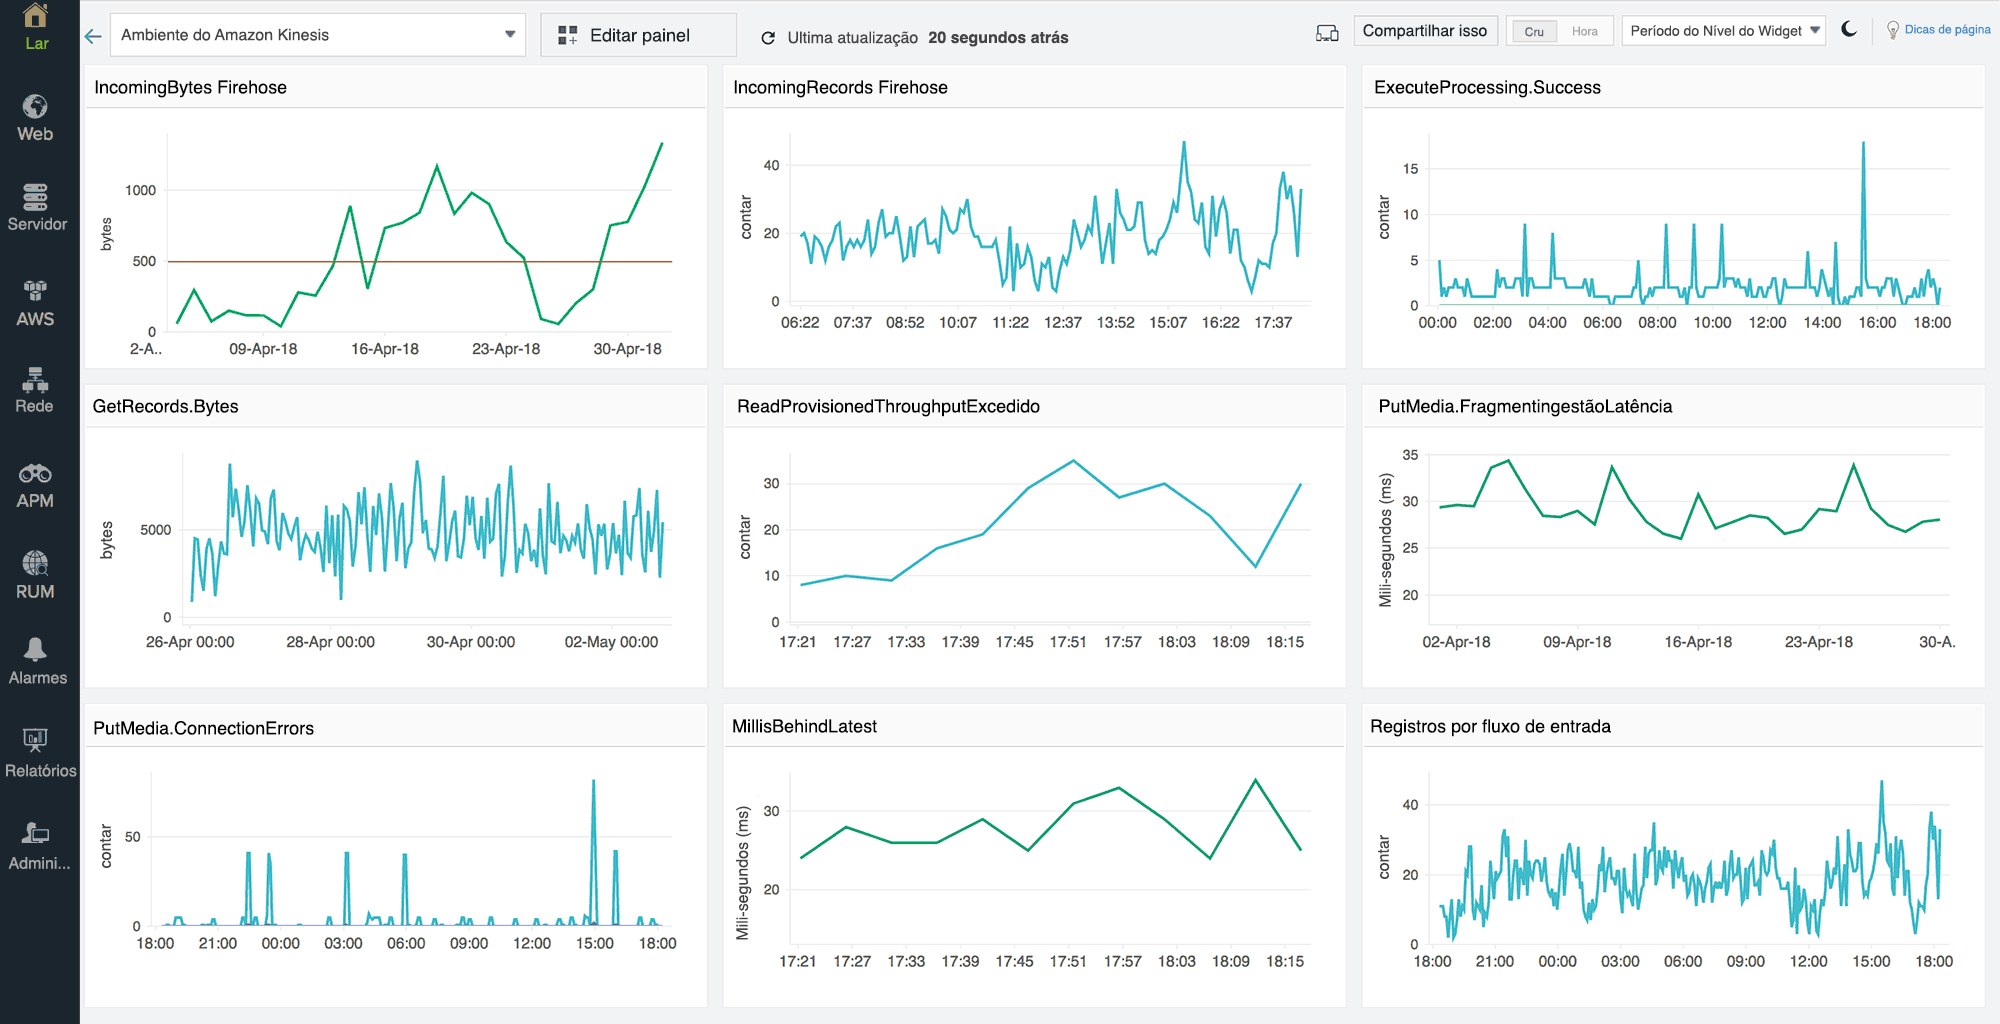Screen dimensions: 2000x1024
Task: Open Alarmes via the bell icon
Action: pyautogui.click(x=37, y=657)
